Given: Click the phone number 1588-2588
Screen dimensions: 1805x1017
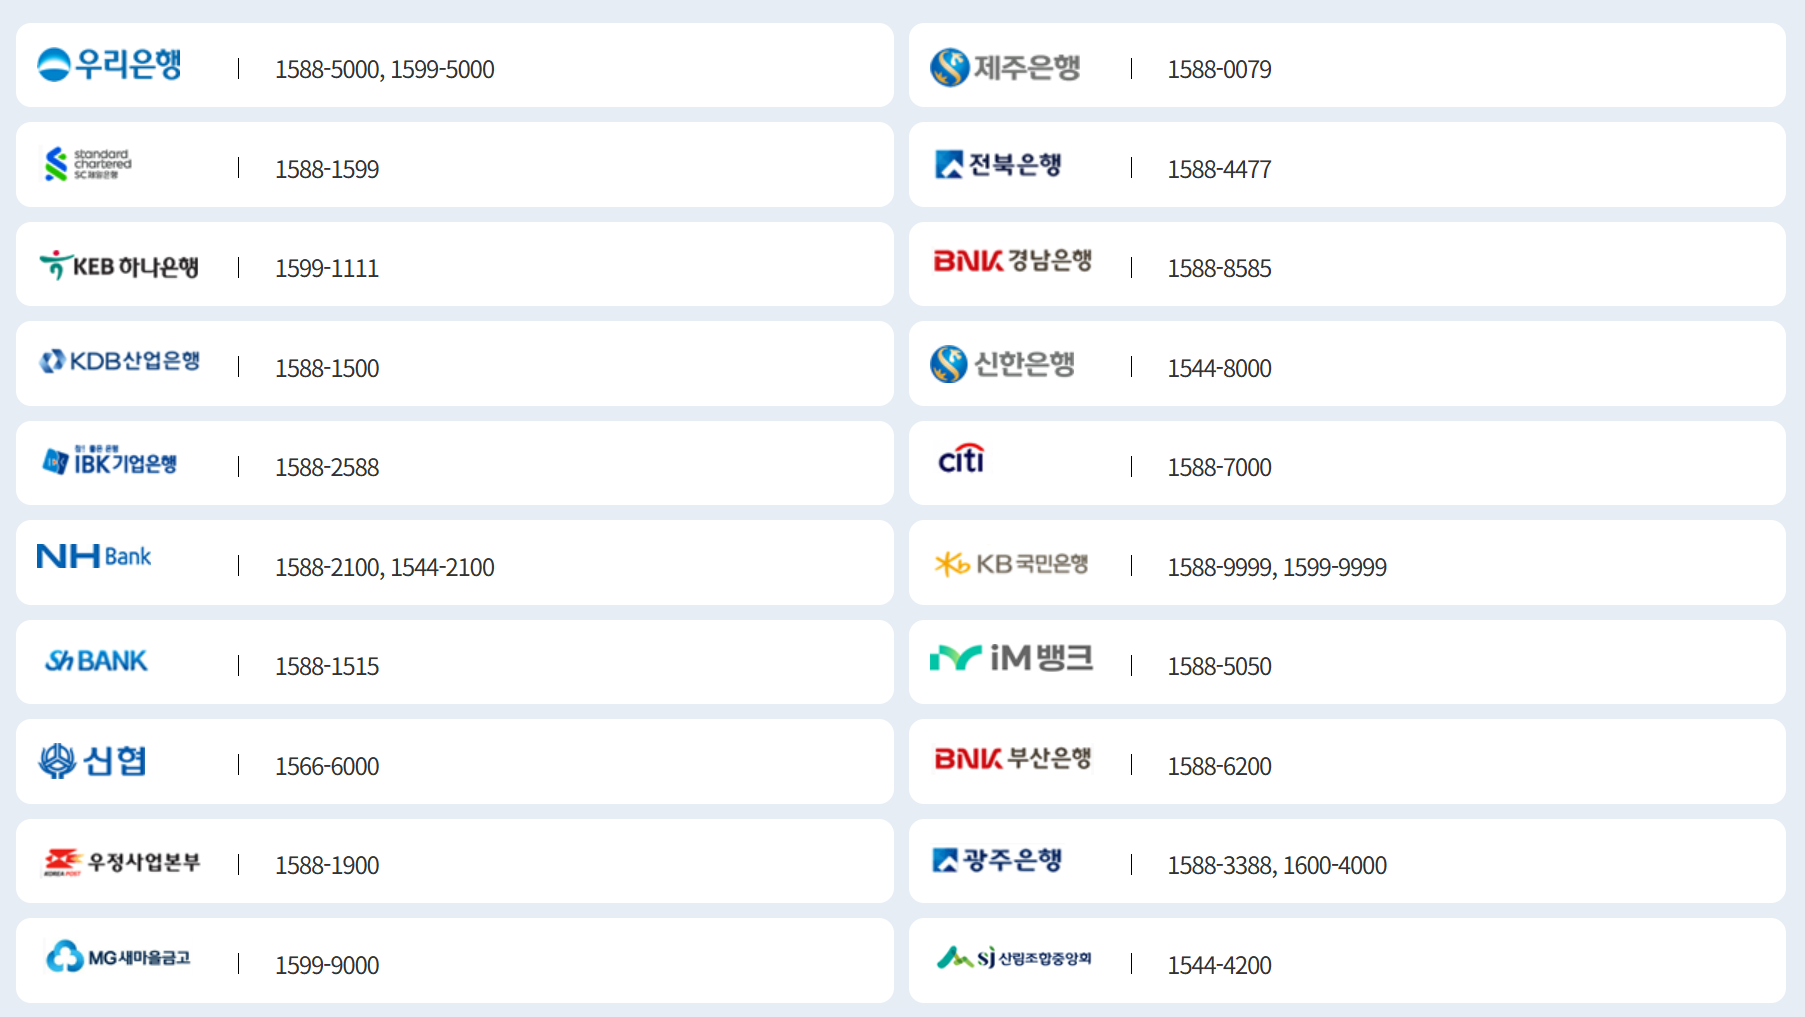Looking at the screenshot, I should [327, 467].
